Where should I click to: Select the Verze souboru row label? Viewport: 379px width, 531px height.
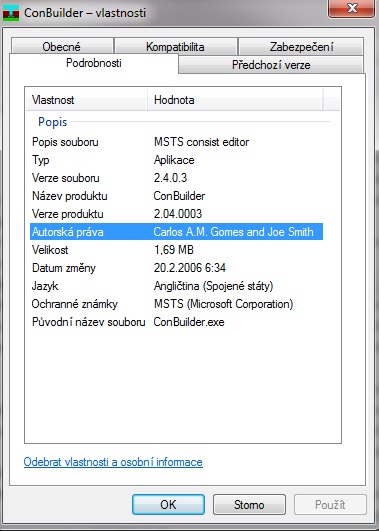click(66, 178)
